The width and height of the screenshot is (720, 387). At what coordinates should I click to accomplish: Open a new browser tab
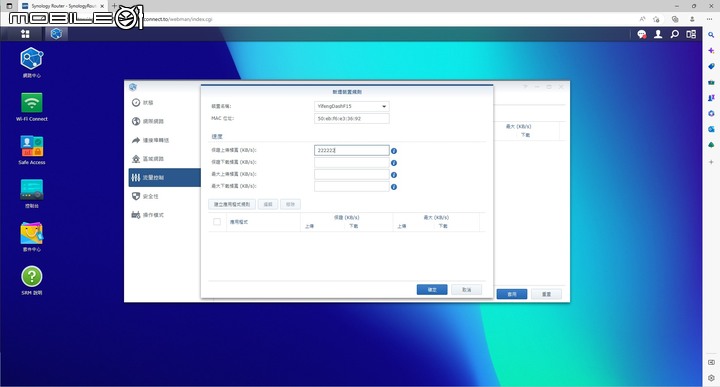pyautogui.click(x=114, y=6)
